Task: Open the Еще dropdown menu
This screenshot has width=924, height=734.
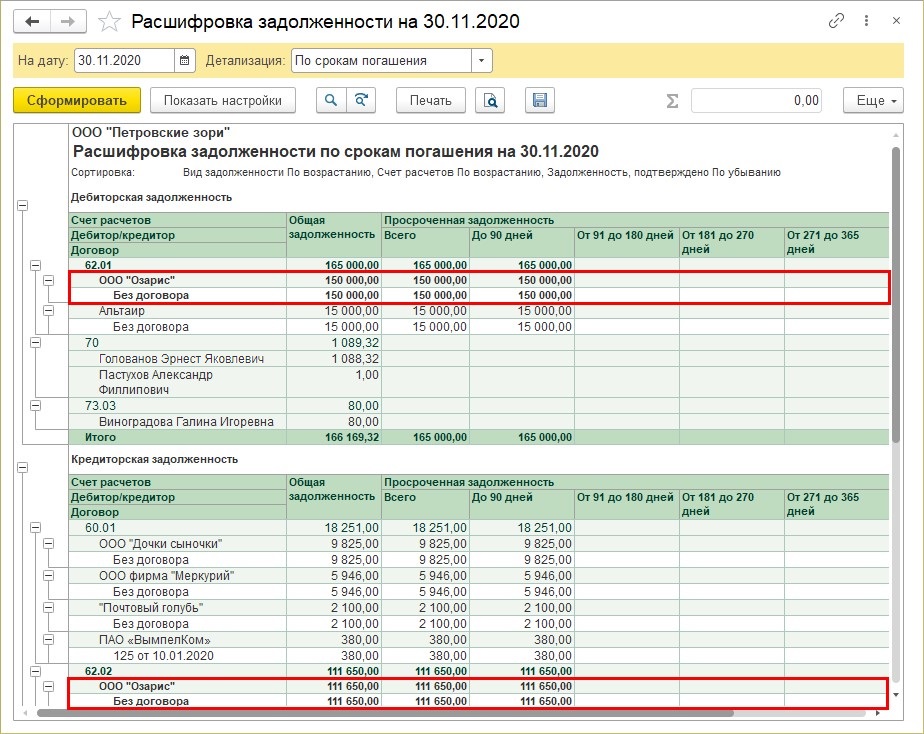Action: click(873, 101)
